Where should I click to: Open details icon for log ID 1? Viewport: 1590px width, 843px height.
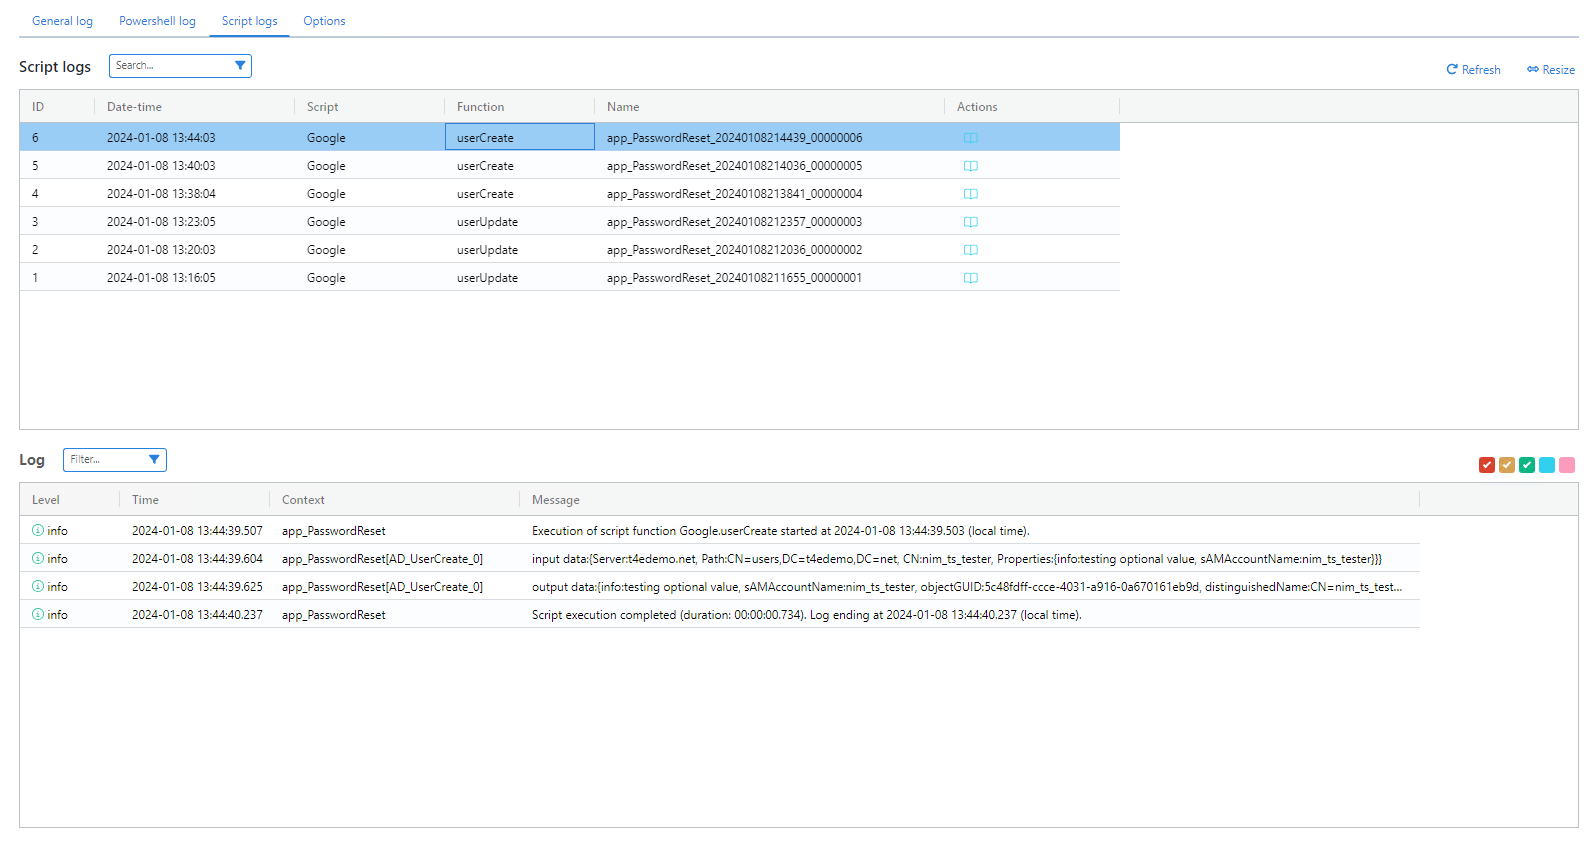(x=970, y=278)
